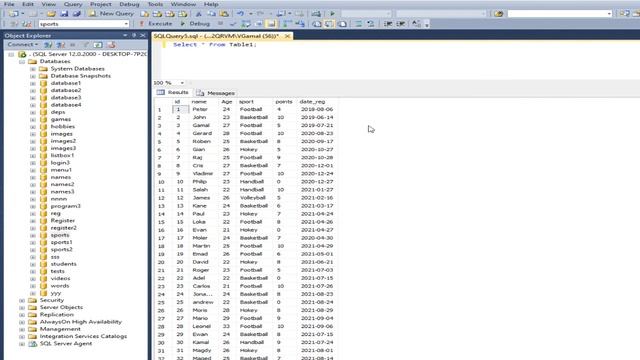Open the Find combo box dropdown arrow
Screen dimensions: 640x360
pos(609,13)
